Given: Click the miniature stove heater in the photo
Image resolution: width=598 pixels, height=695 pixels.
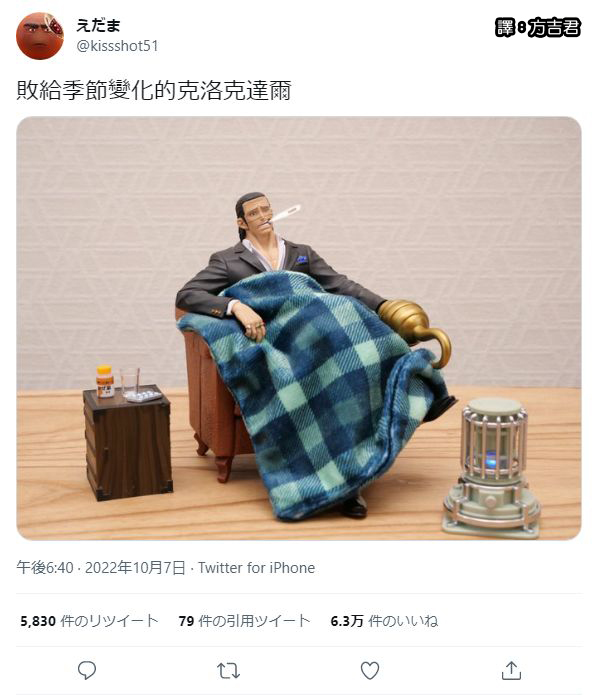Looking at the screenshot, I should click(x=491, y=468).
